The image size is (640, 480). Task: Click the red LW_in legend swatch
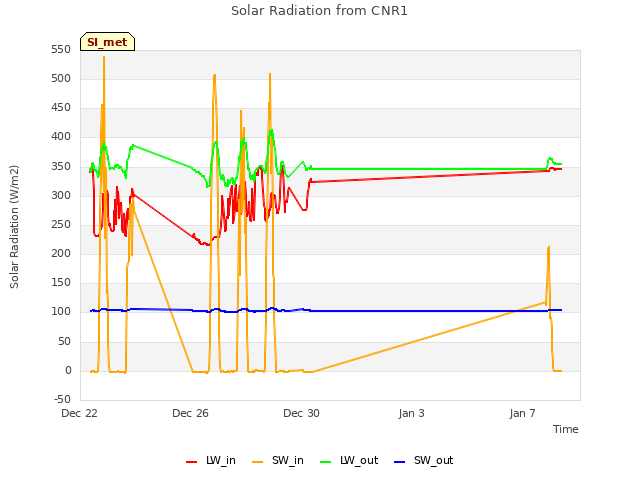click(191, 462)
